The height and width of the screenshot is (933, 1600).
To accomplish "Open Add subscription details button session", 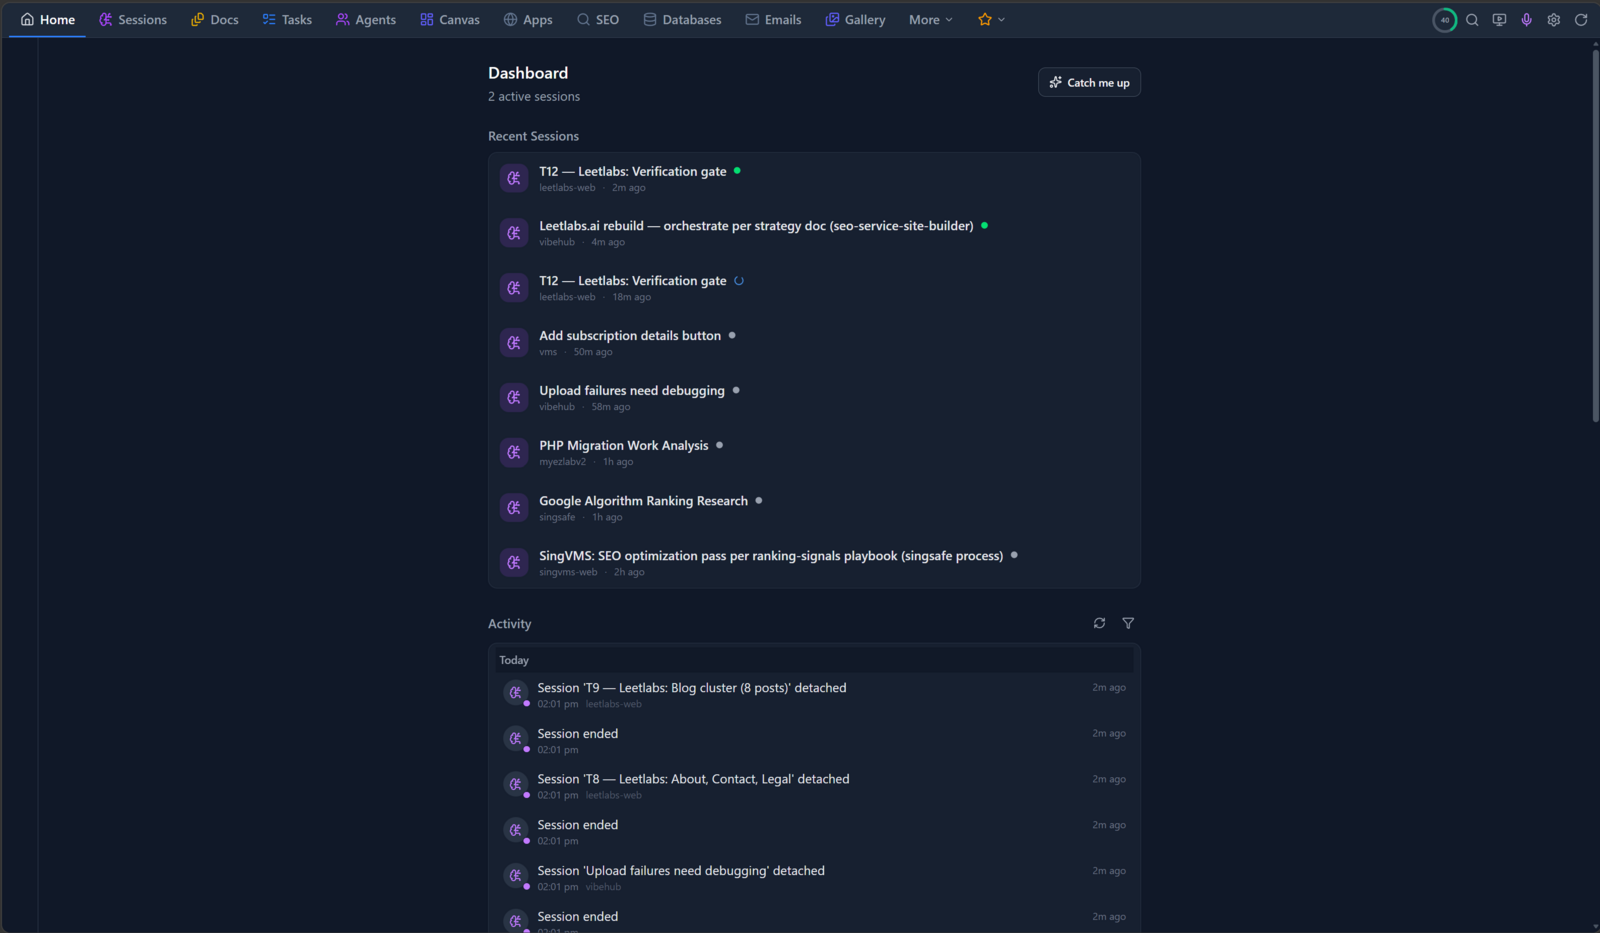I will click(x=814, y=342).
